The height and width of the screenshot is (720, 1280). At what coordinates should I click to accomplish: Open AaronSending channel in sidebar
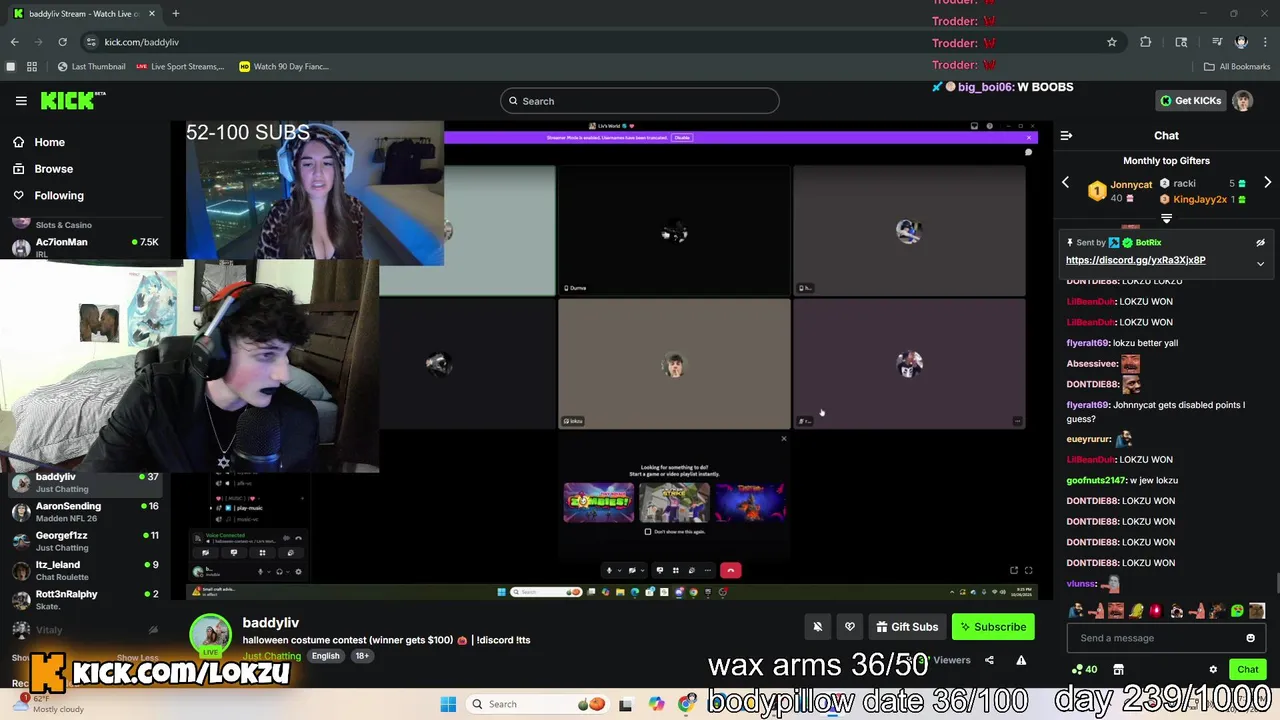pyautogui.click(x=85, y=512)
